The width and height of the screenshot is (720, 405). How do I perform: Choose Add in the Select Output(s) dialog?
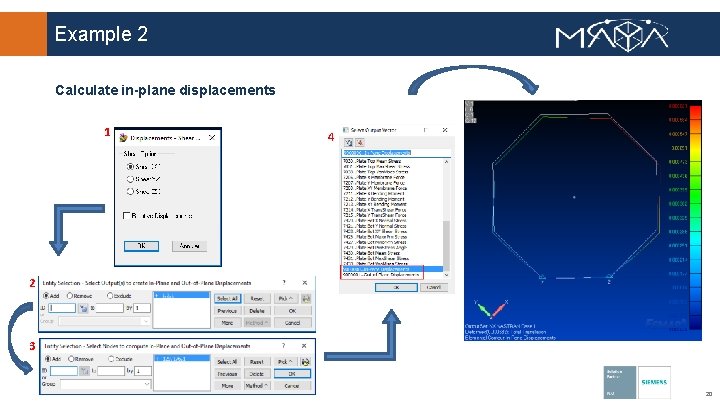pyautogui.click(x=45, y=296)
